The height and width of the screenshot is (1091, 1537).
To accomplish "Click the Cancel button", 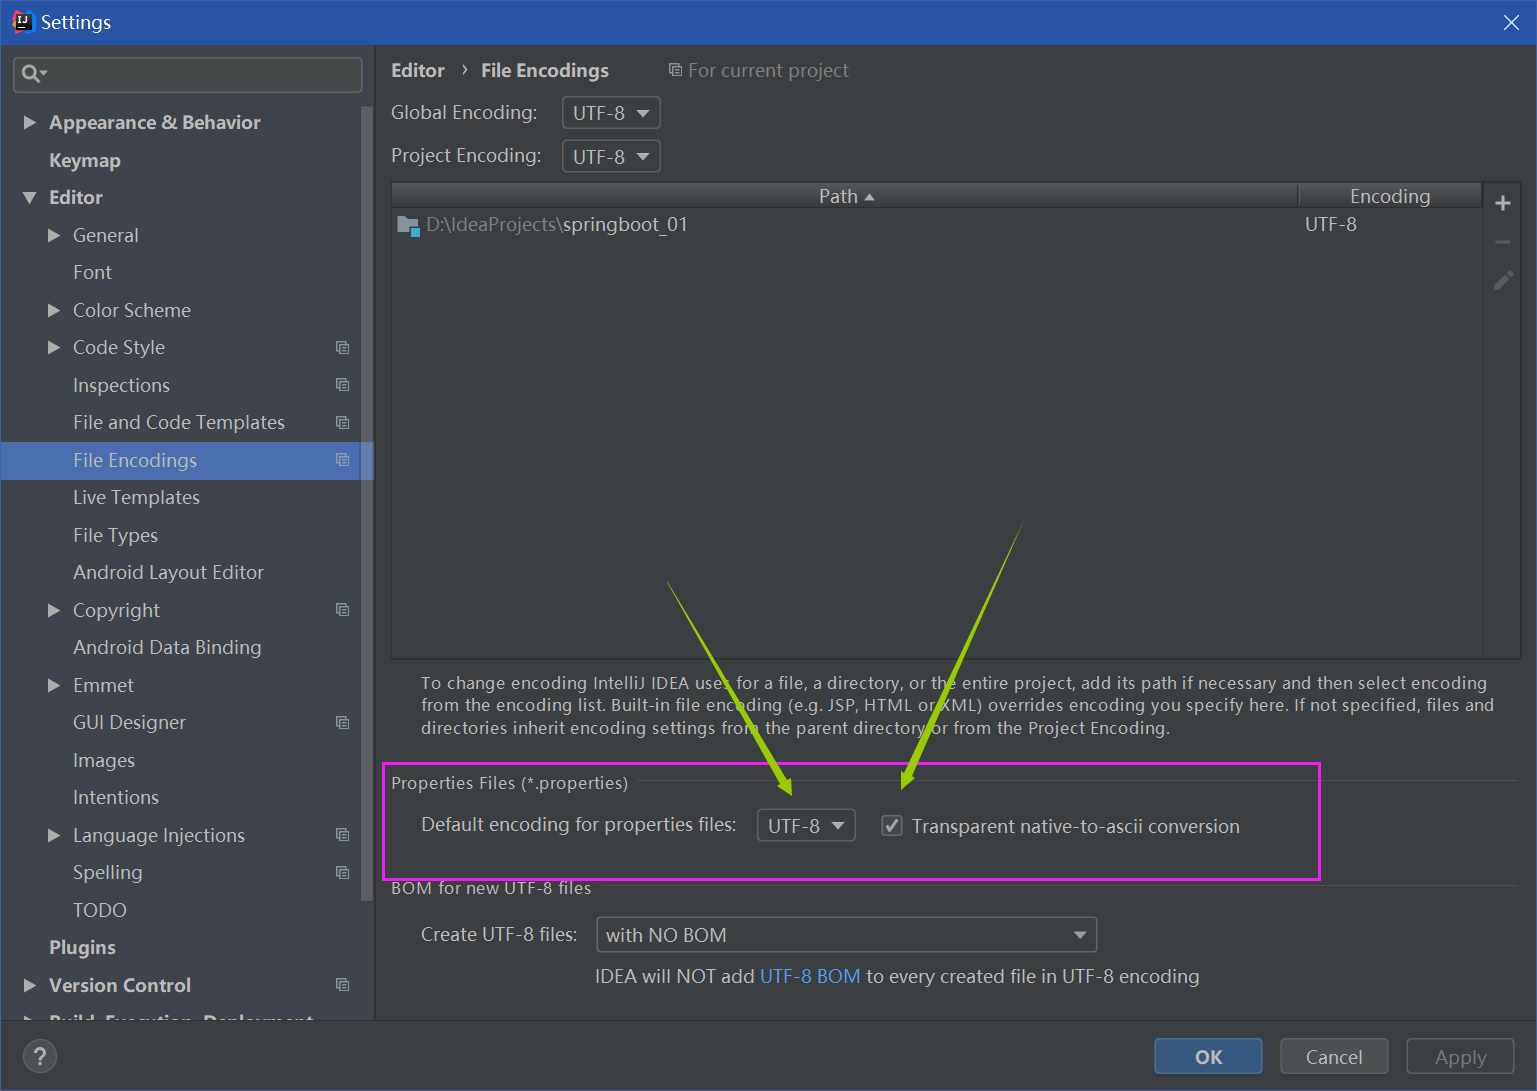I will [1334, 1057].
